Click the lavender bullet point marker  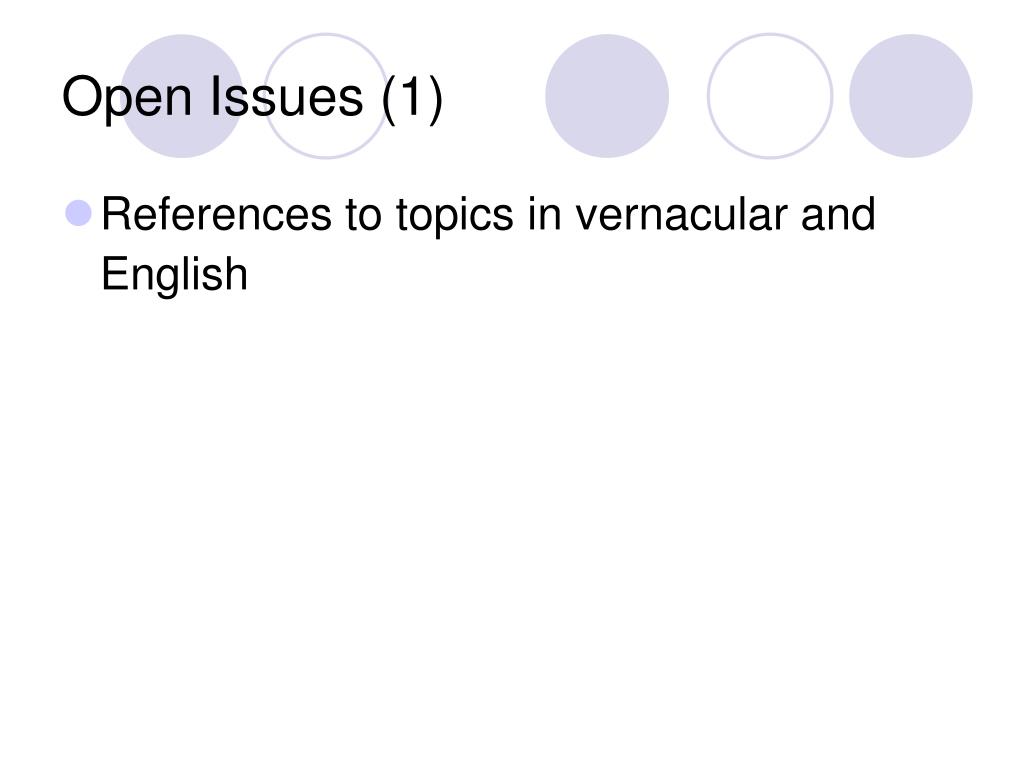pos(79,214)
